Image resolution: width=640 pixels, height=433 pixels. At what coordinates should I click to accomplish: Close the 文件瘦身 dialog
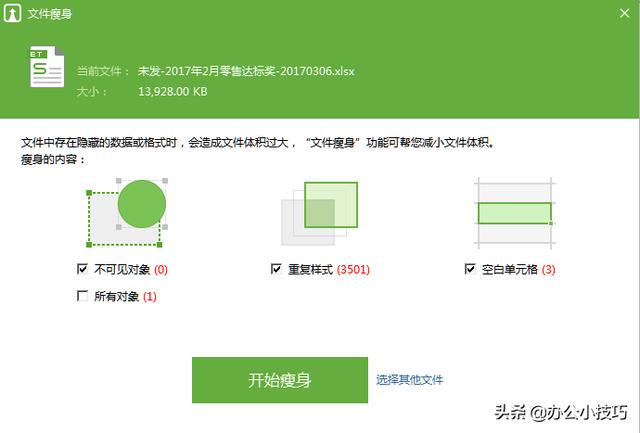(x=624, y=13)
